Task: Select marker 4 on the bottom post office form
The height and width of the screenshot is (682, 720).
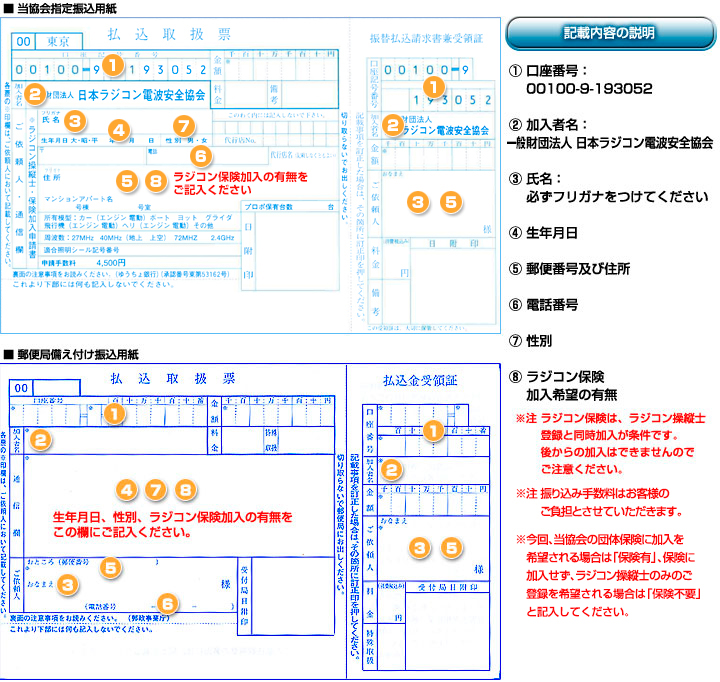Action: (127, 489)
